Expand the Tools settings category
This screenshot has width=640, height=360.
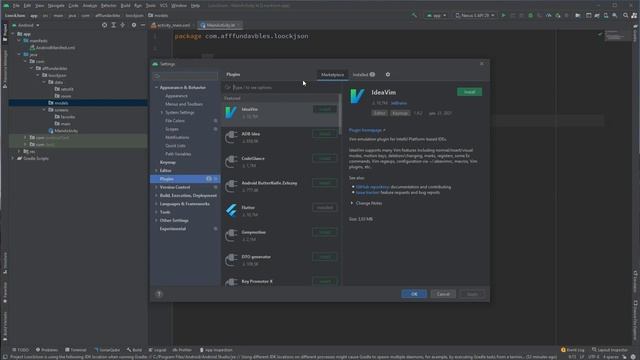(x=156, y=212)
